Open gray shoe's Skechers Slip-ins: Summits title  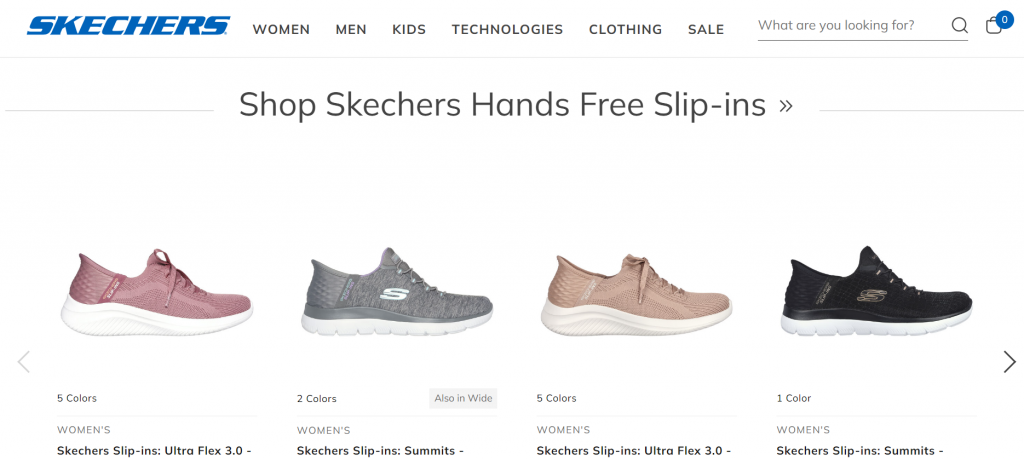point(380,451)
